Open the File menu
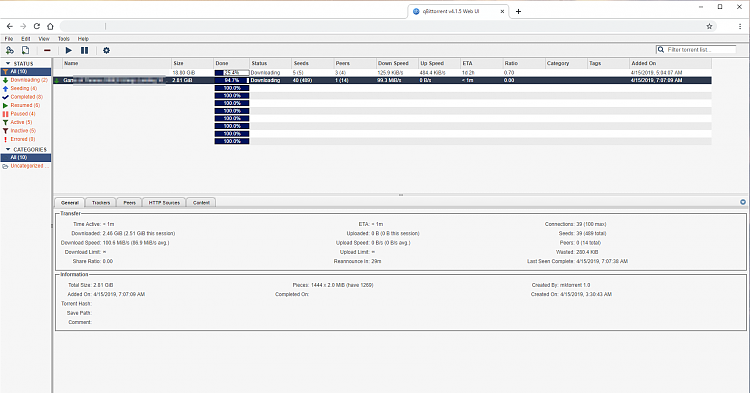This screenshot has width=750, height=393. tap(9, 39)
